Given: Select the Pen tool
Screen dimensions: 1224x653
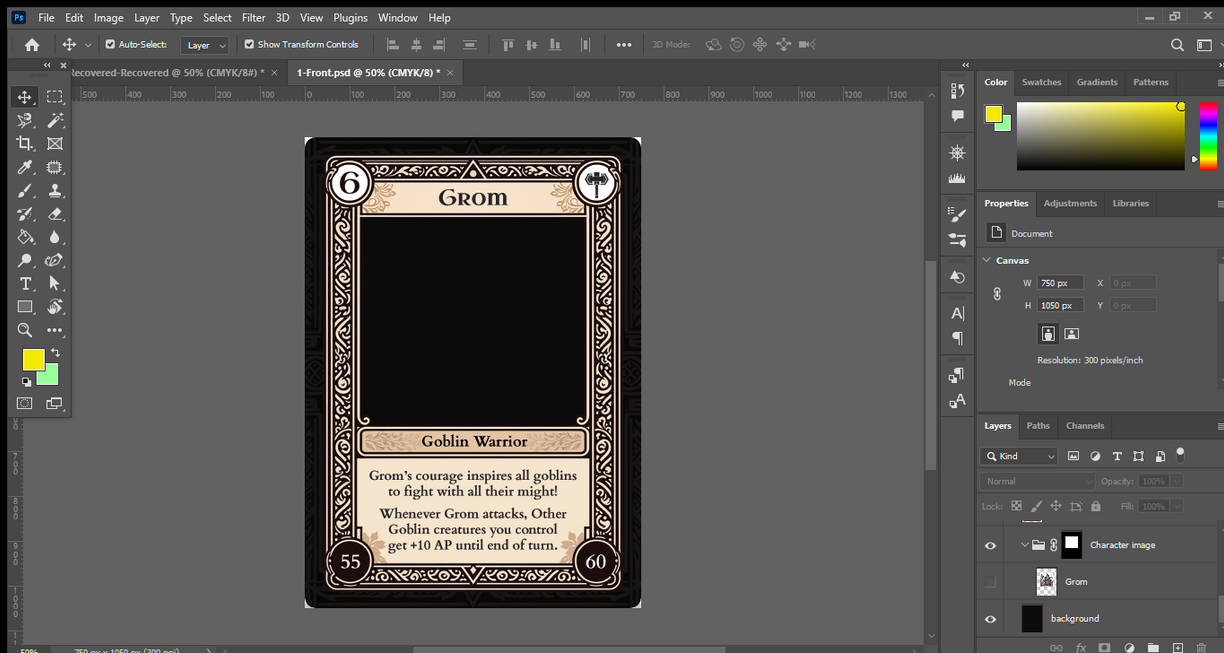Looking at the screenshot, I should coord(55,260).
